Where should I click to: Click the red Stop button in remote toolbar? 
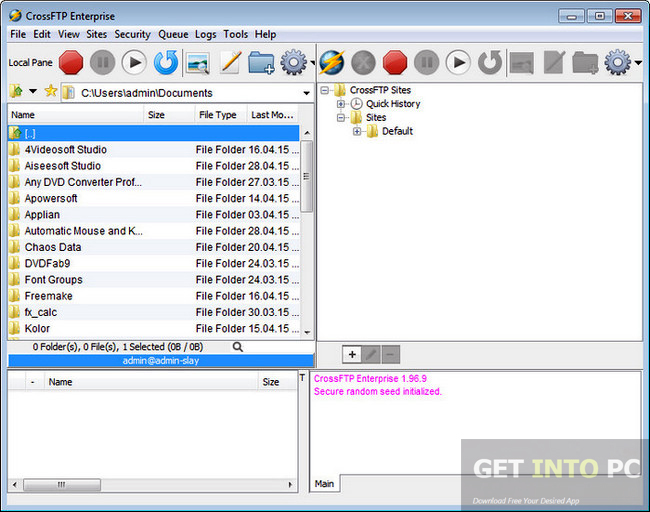click(395, 63)
